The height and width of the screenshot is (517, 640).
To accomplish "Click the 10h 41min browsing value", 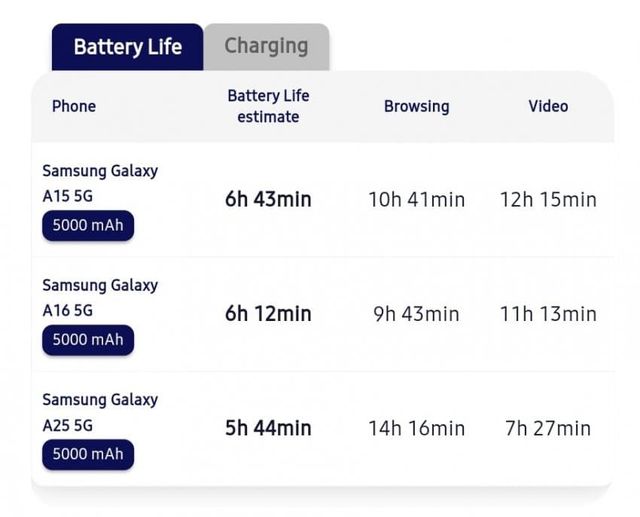I will click(x=416, y=200).
